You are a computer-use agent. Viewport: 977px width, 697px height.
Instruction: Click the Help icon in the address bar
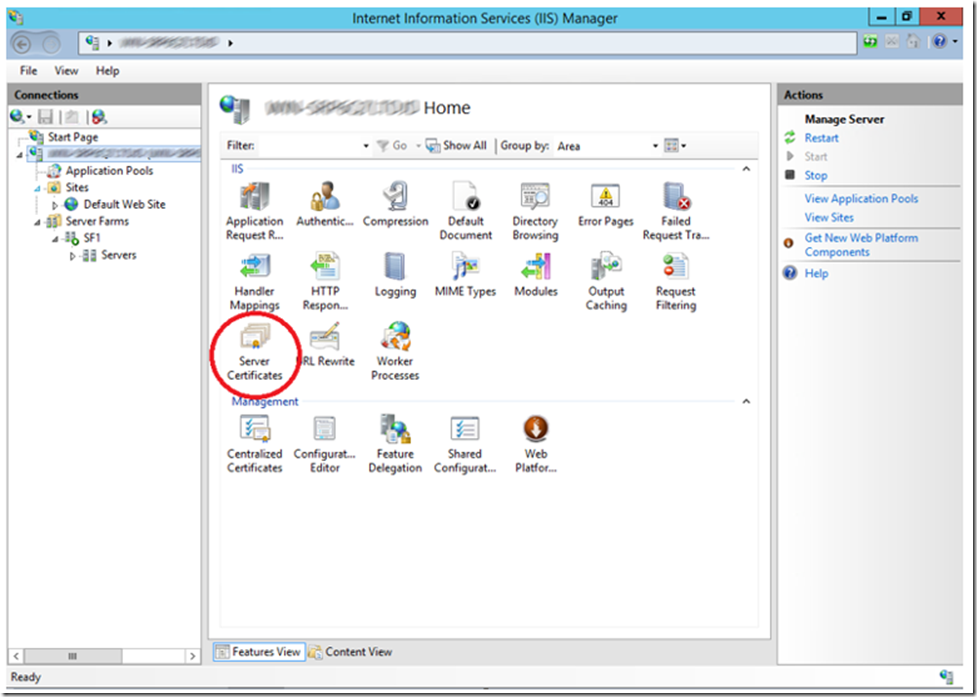coord(940,42)
